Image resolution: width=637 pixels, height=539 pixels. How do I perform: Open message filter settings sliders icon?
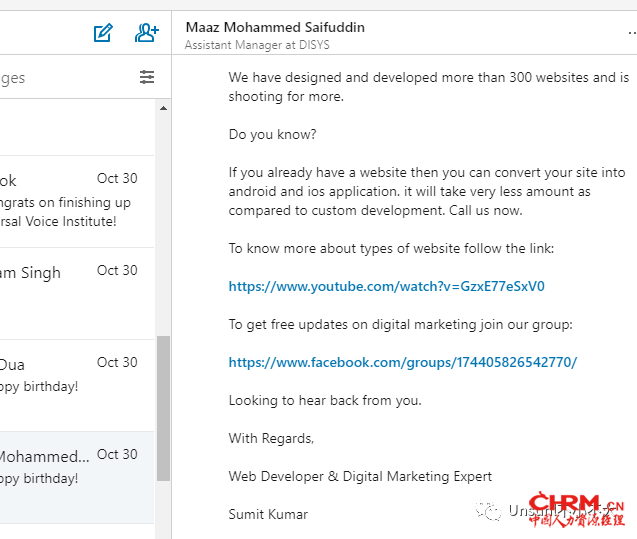tap(147, 77)
